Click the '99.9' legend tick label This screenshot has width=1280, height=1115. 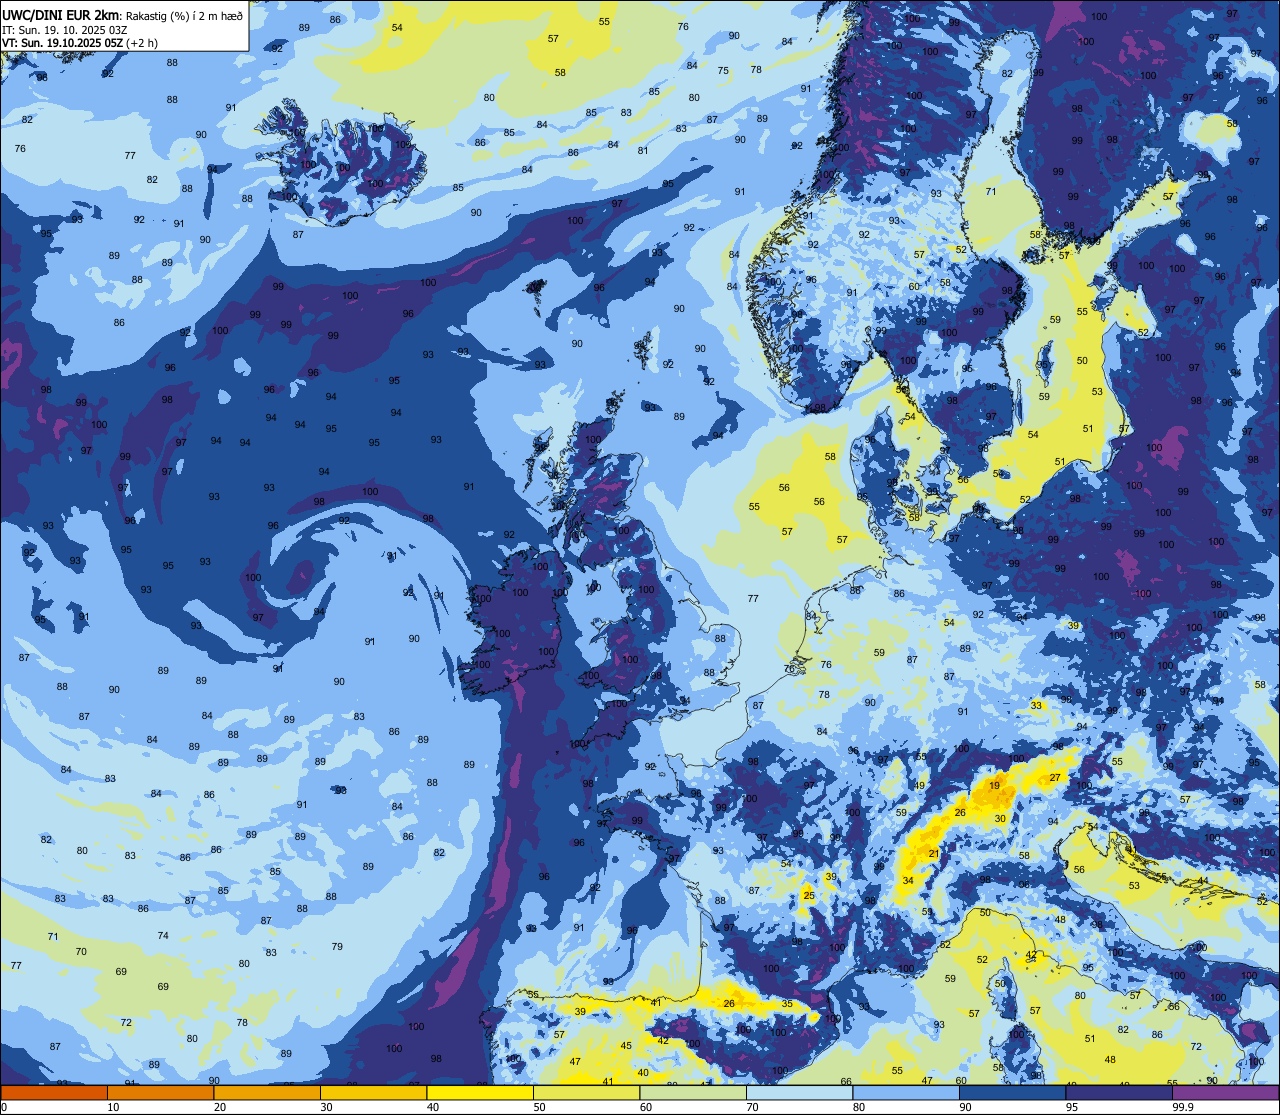[1183, 1107]
